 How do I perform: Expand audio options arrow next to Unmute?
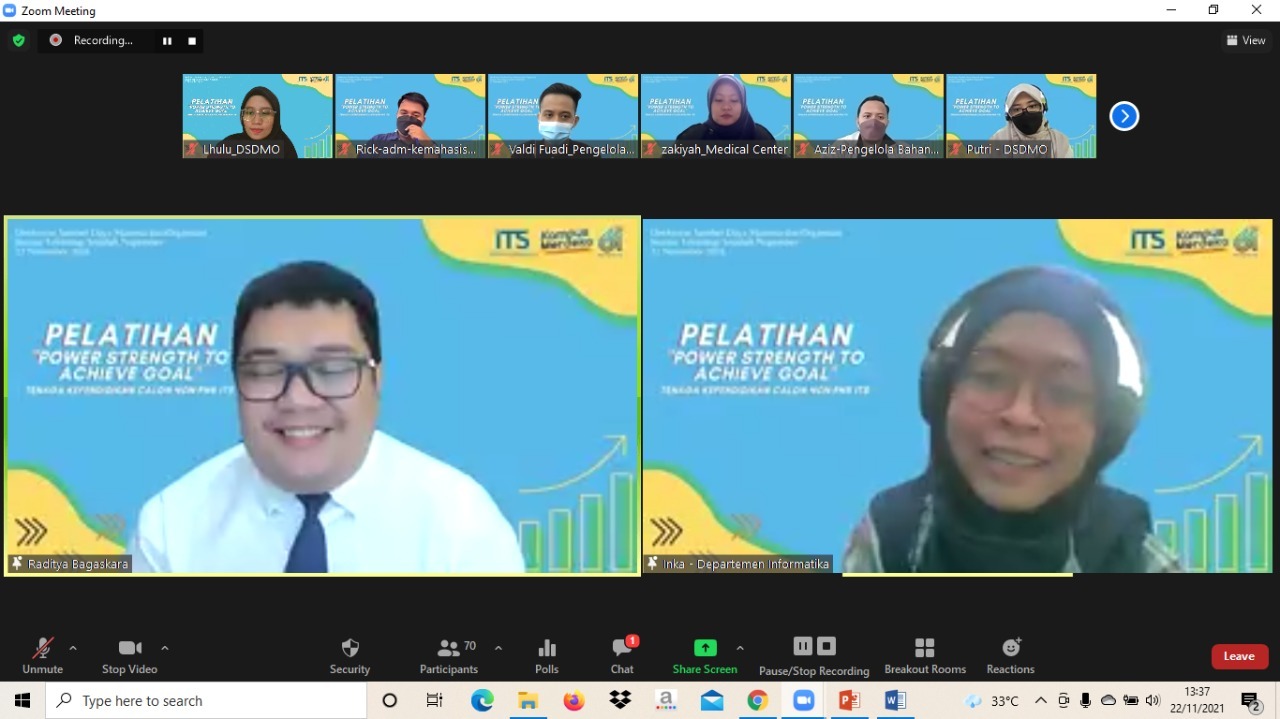coord(73,648)
